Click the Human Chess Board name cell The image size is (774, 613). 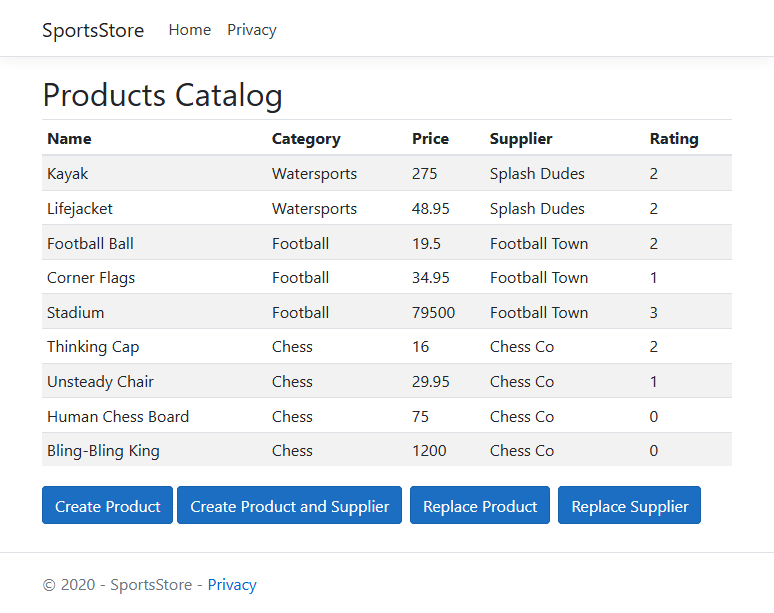click(118, 417)
